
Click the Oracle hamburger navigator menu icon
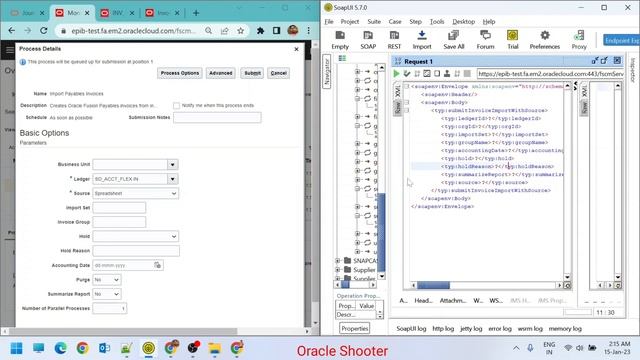(9, 51)
